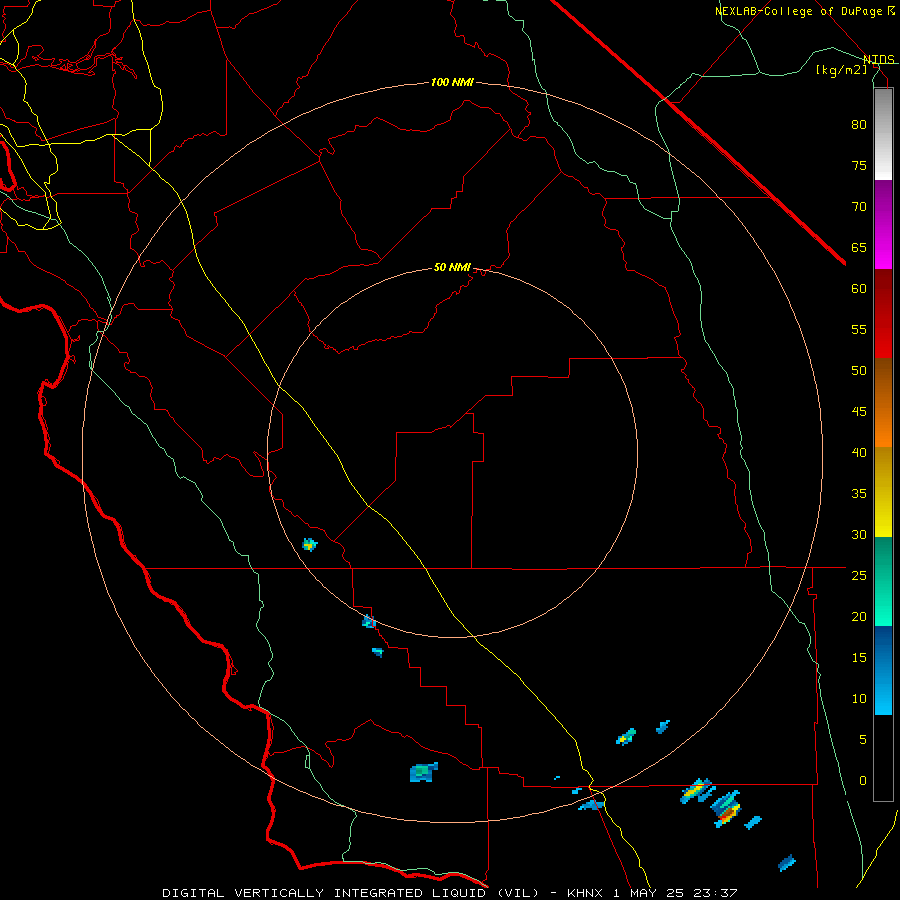Screen dimensions: 900x900
Task: Click the yellow-core echo just inside the 50 NMI ring
Action: point(310,545)
